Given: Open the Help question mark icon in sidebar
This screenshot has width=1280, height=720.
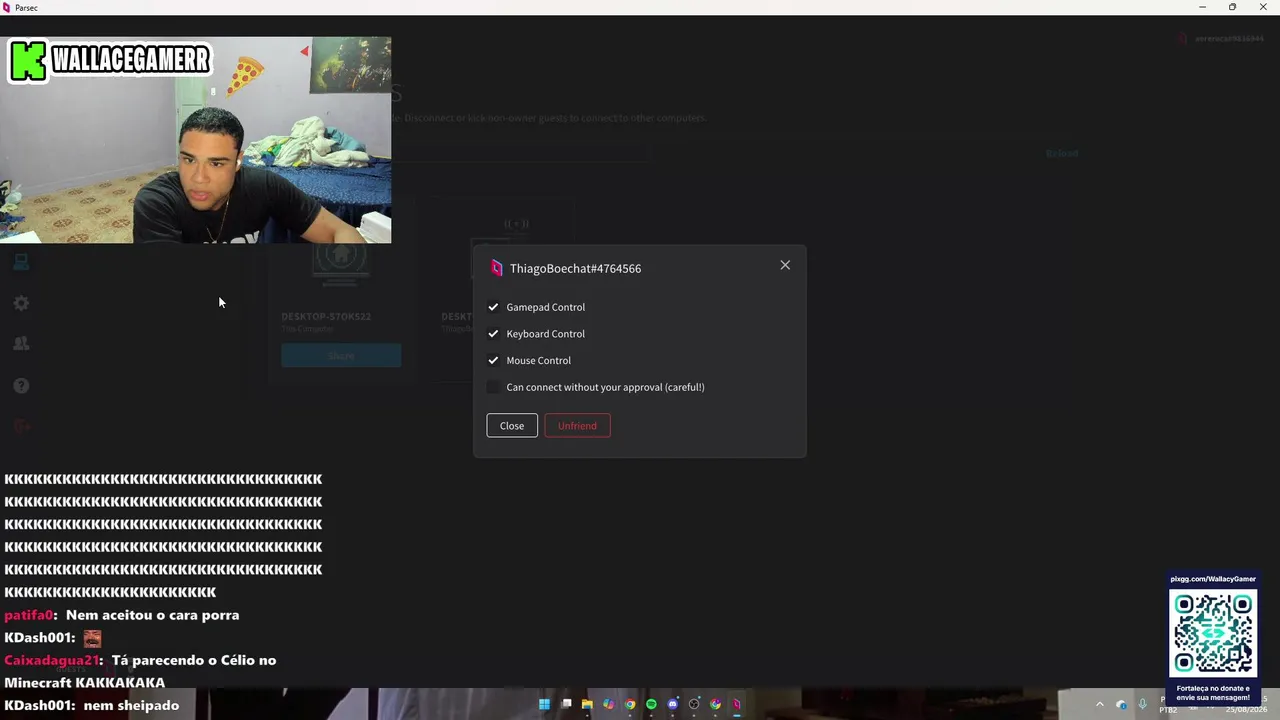Looking at the screenshot, I should [21, 385].
